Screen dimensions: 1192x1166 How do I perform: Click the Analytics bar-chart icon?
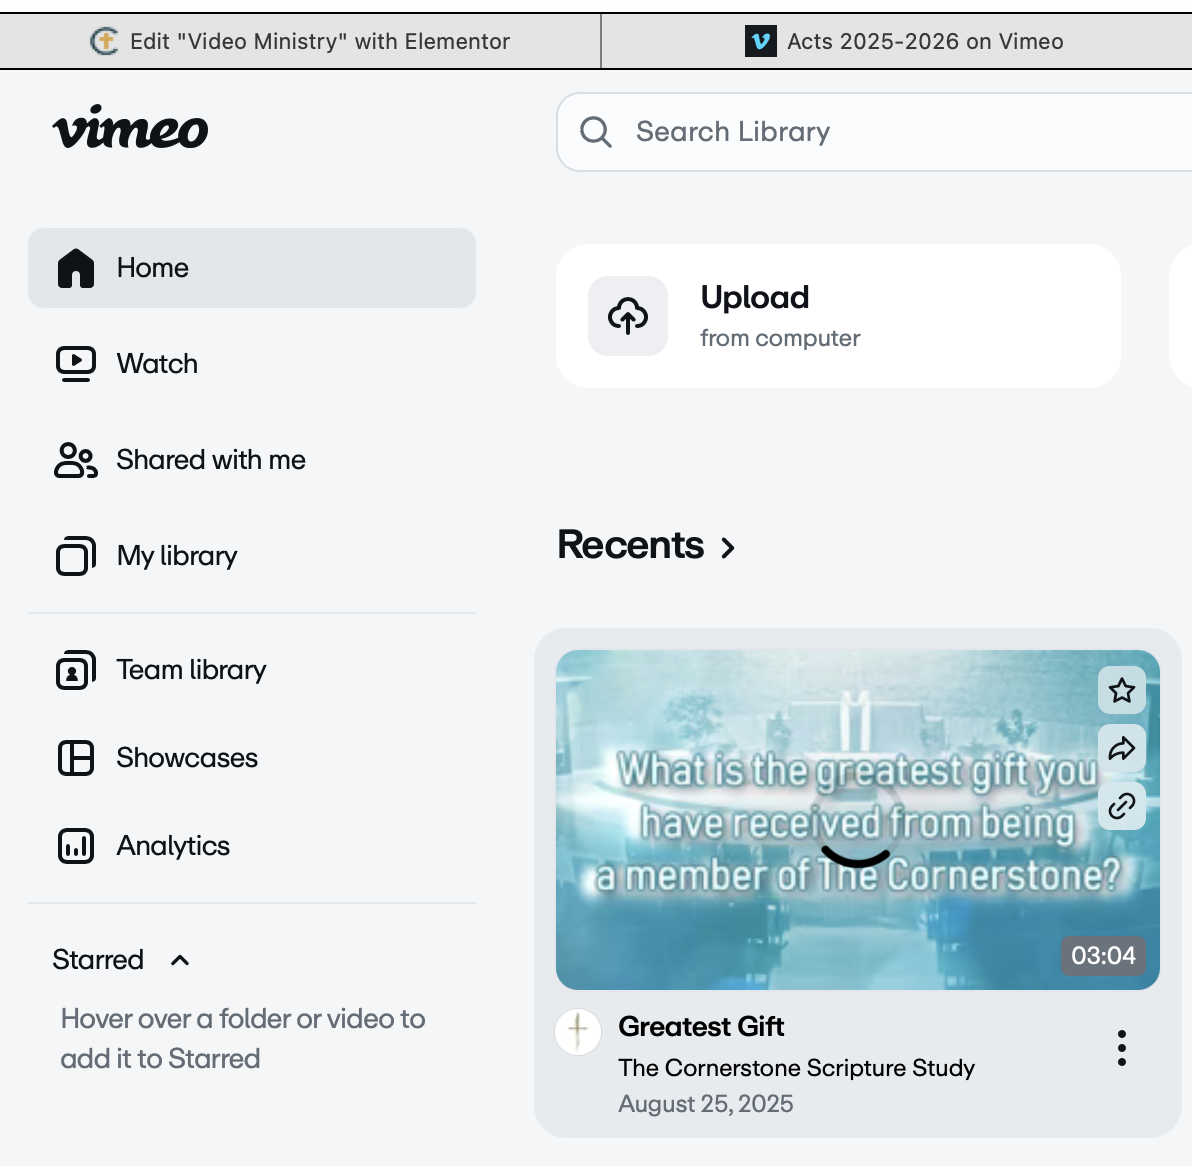coord(76,846)
